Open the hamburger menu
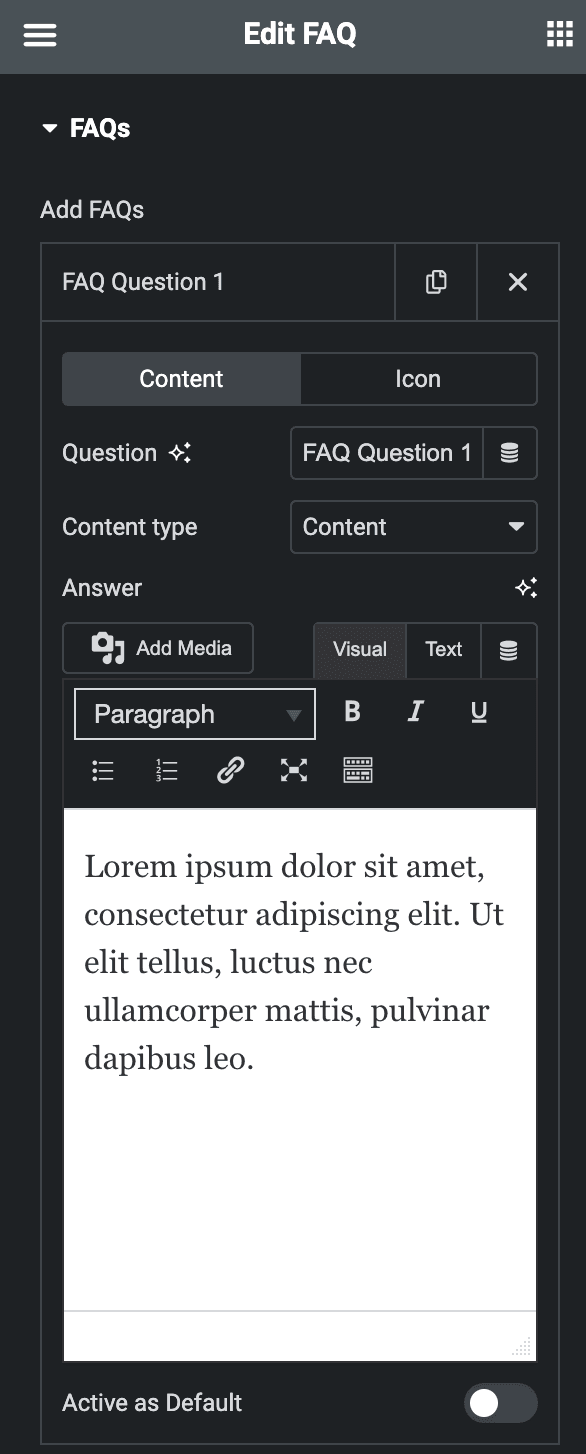 pos(40,35)
